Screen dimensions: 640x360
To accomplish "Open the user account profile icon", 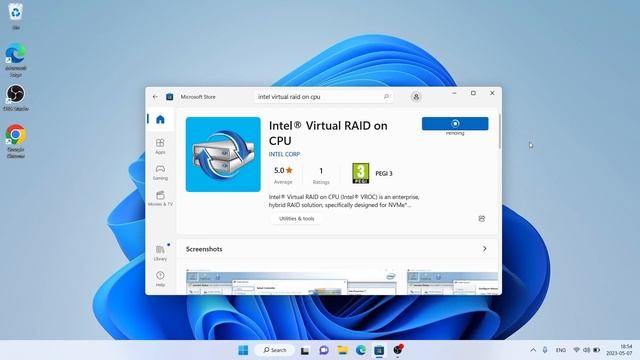I will [x=416, y=97].
